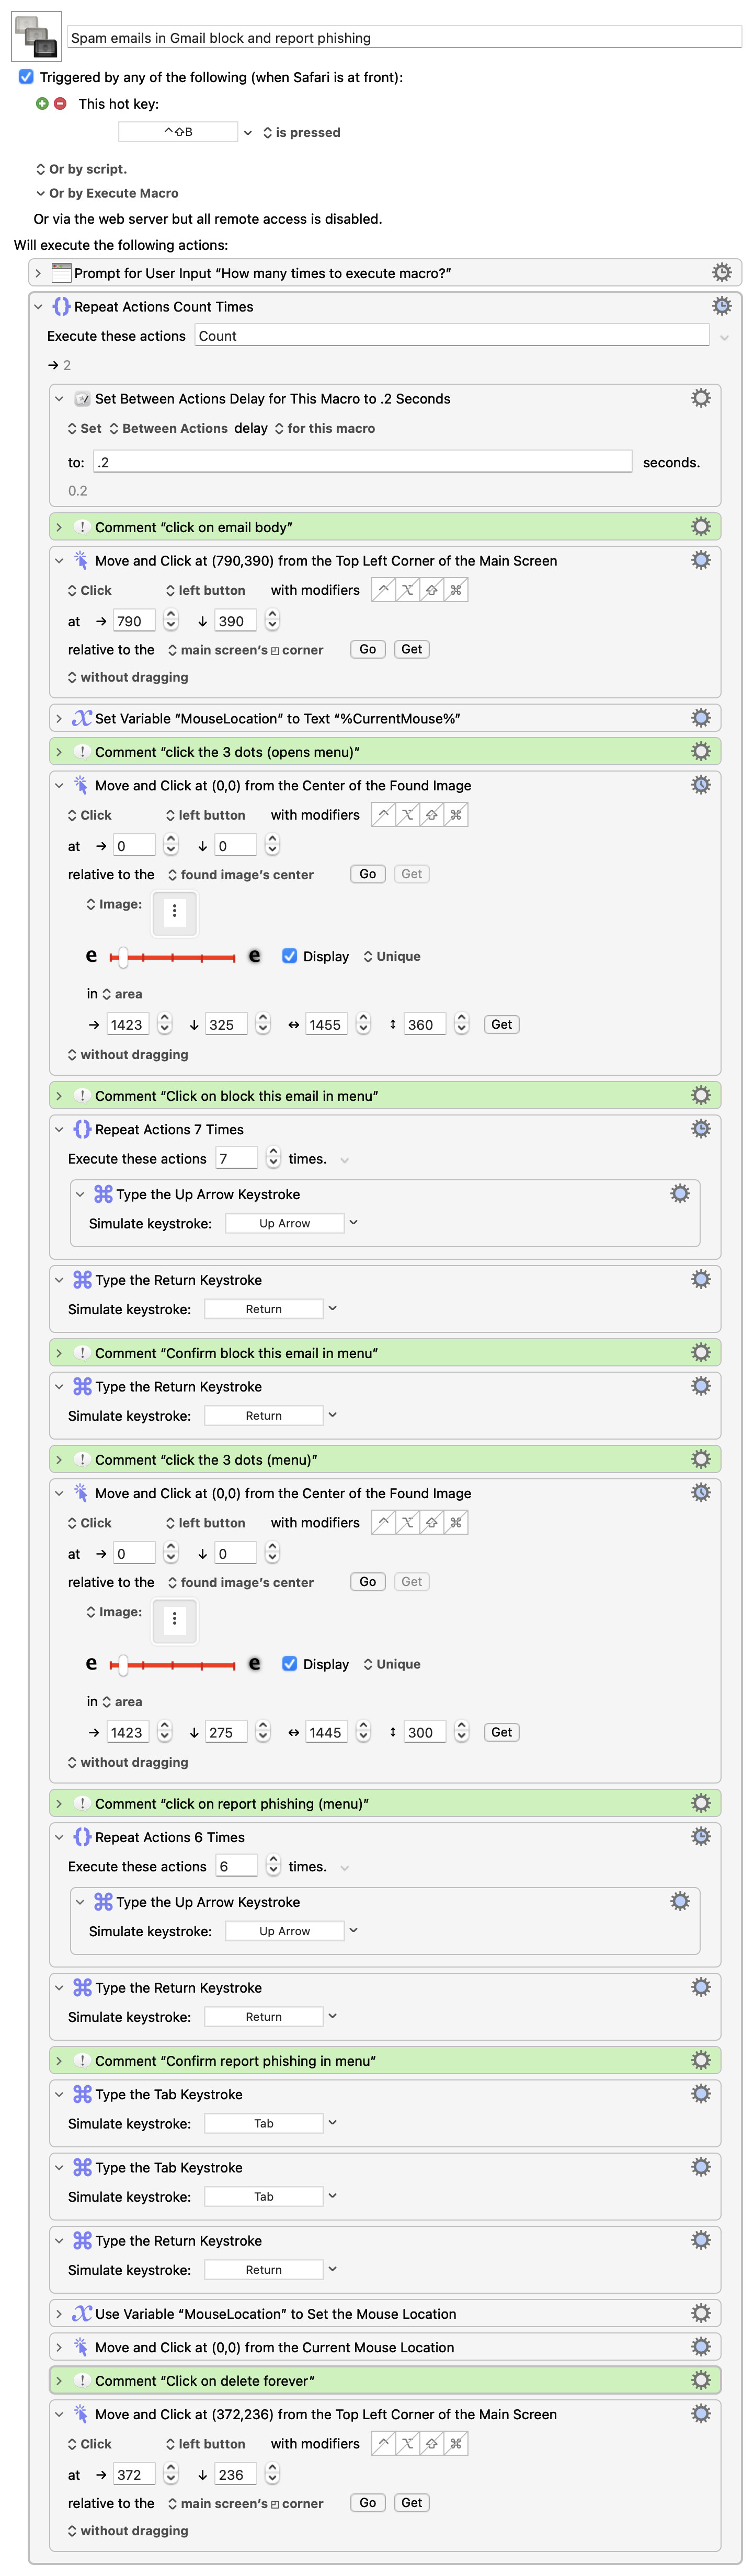Click the red remove trigger minus icon
This screenshot has width=754, height=2576.
point(60,104)
